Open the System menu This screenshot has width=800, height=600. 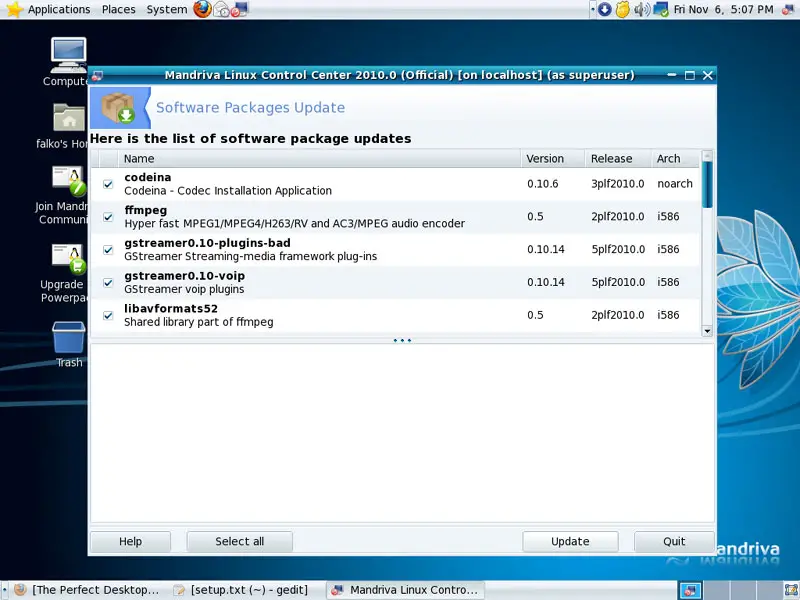(167, 9)
